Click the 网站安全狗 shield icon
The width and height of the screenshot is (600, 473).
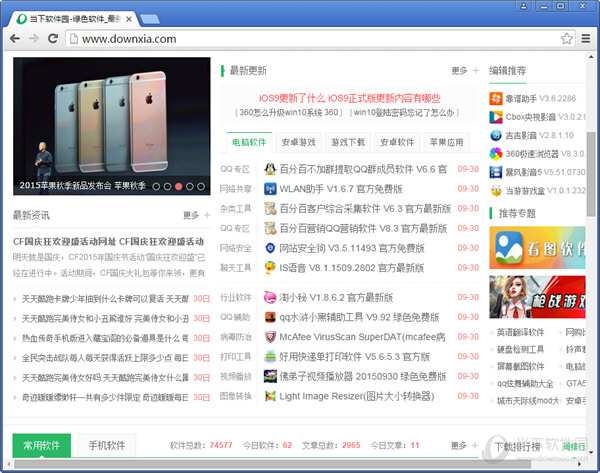click(270, 248)
